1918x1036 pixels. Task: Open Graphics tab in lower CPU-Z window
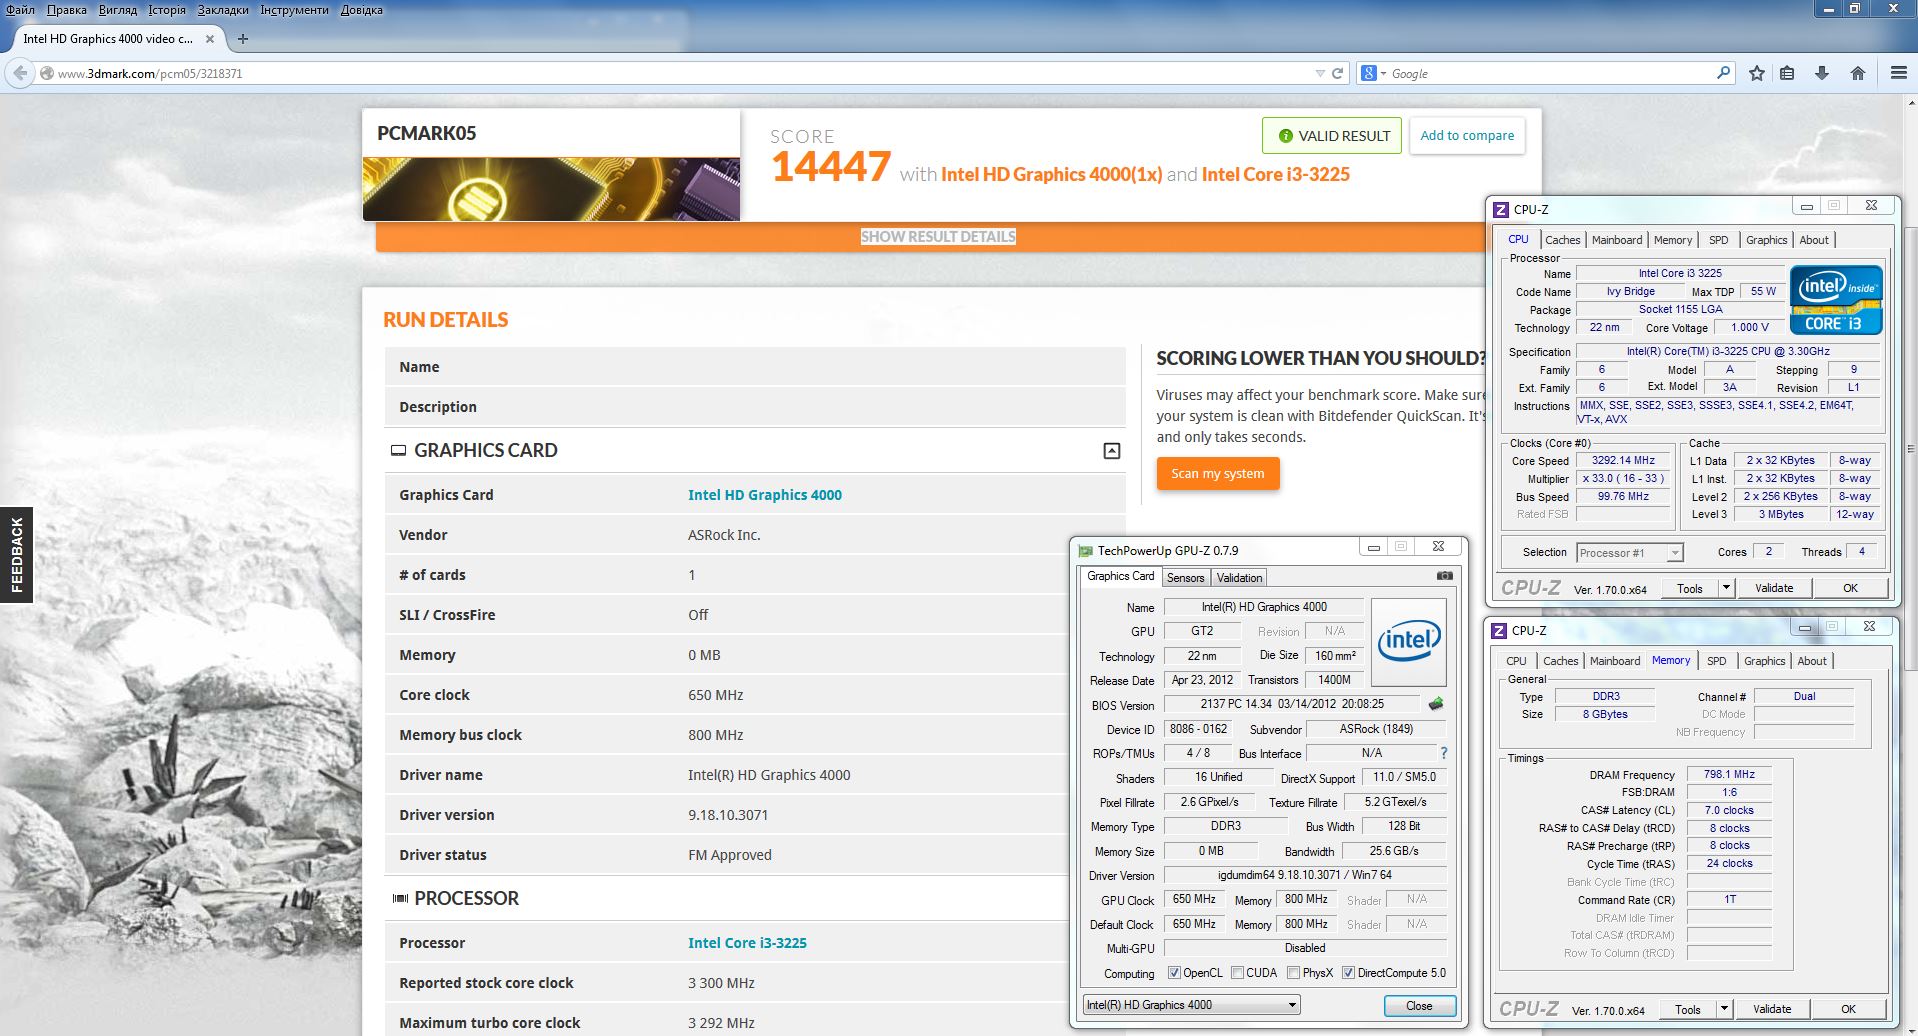(x=1764, y=661)
